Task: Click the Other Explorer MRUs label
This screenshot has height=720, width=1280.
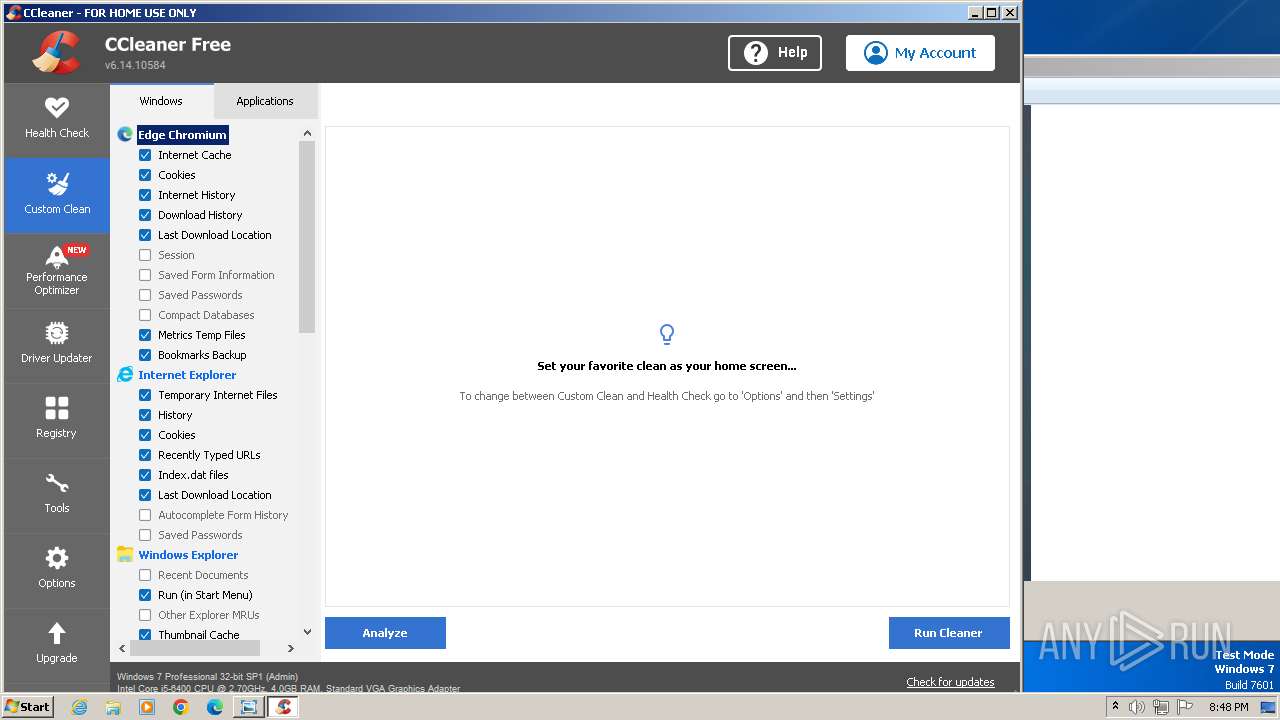Action: [209, 615]
